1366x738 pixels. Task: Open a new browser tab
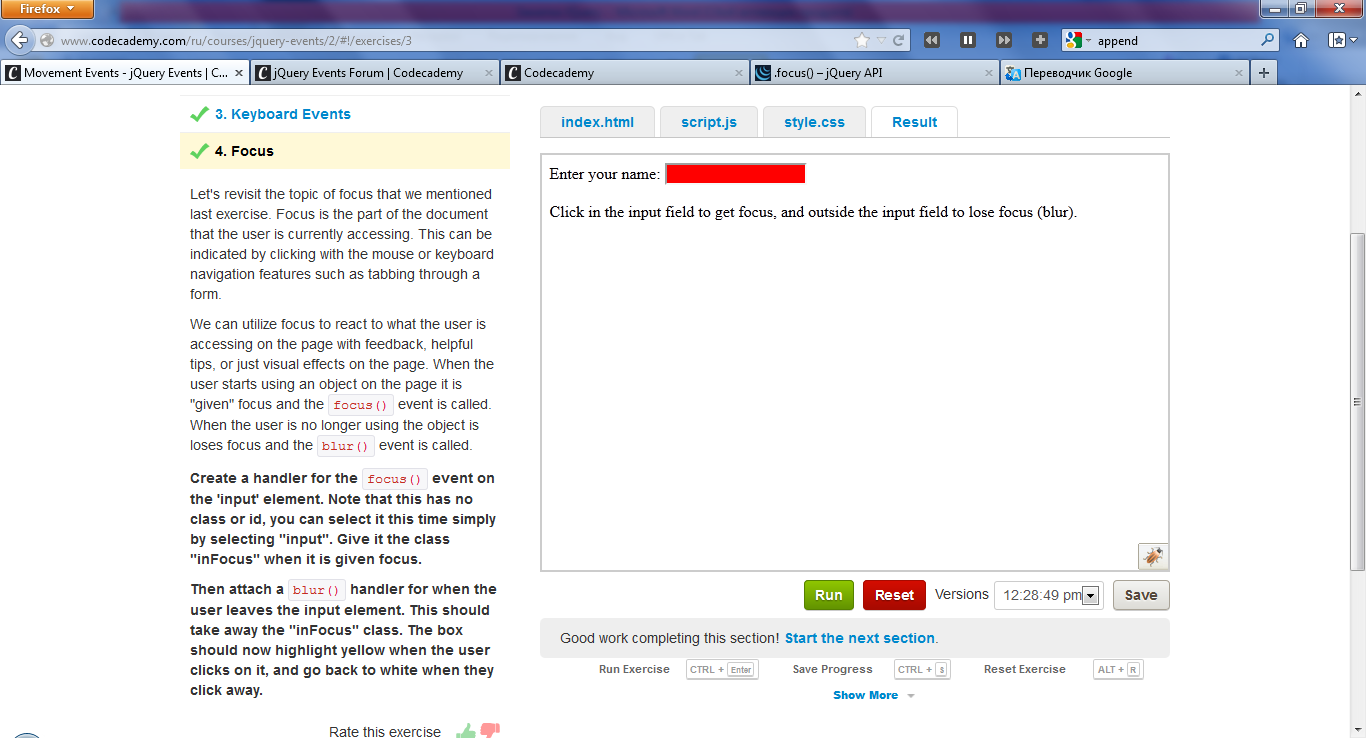tap(1264, 73)
